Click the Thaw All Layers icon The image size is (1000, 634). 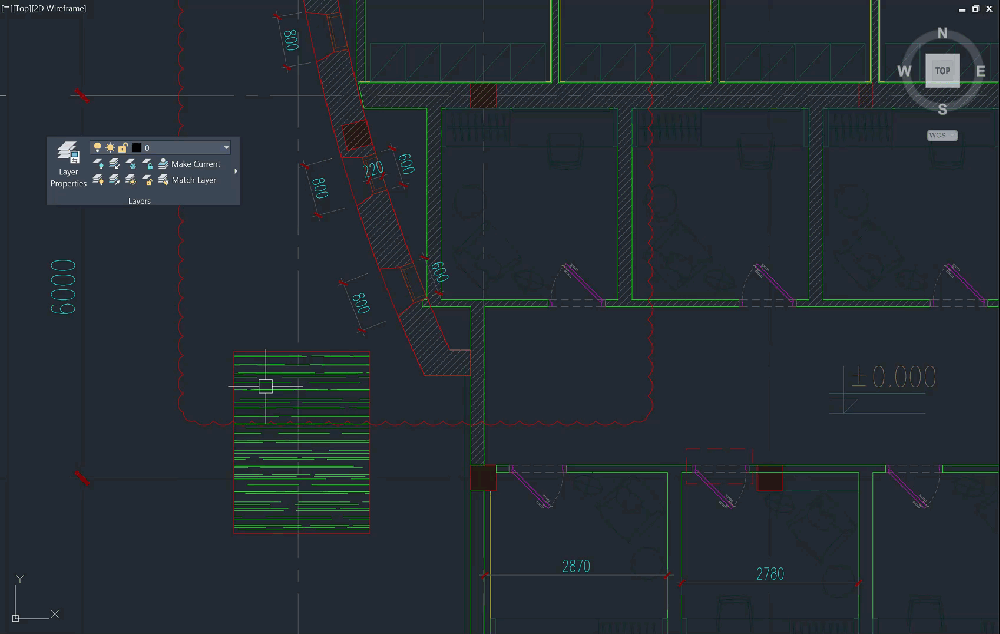(x=131, y=180)
